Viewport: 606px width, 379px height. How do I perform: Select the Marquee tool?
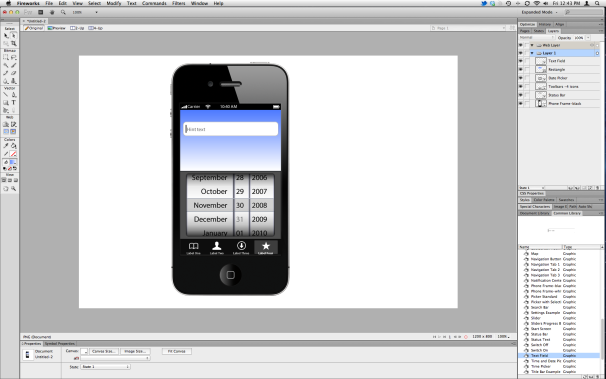(x=6, y=57)
